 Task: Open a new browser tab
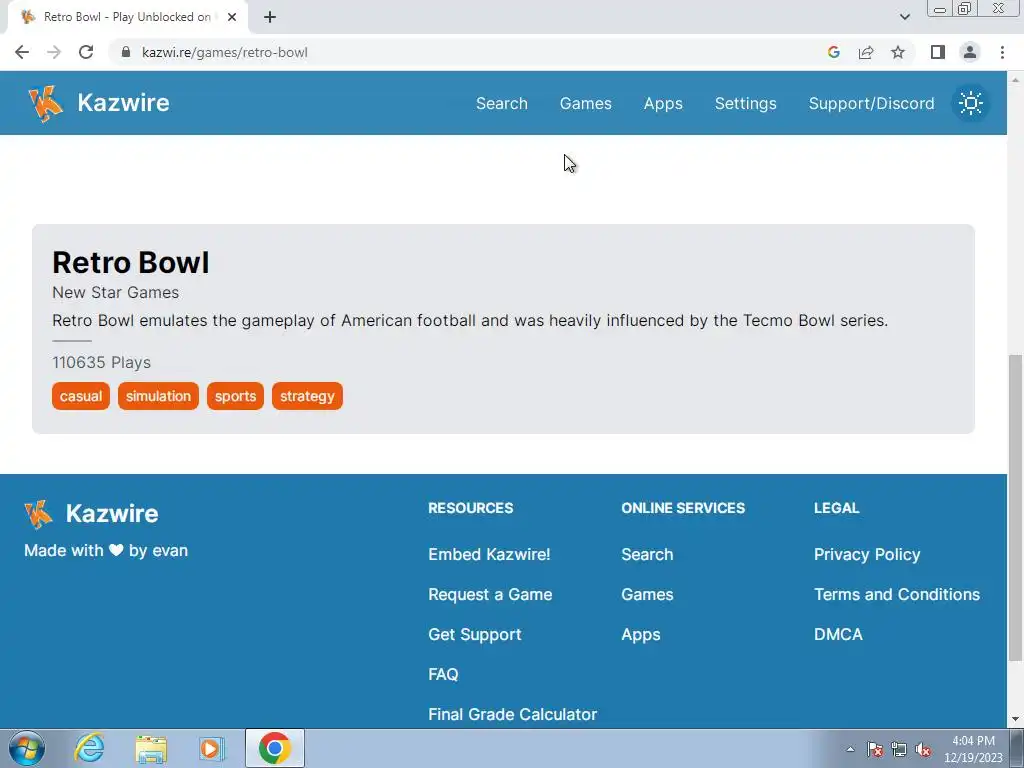tap(270, 17)
